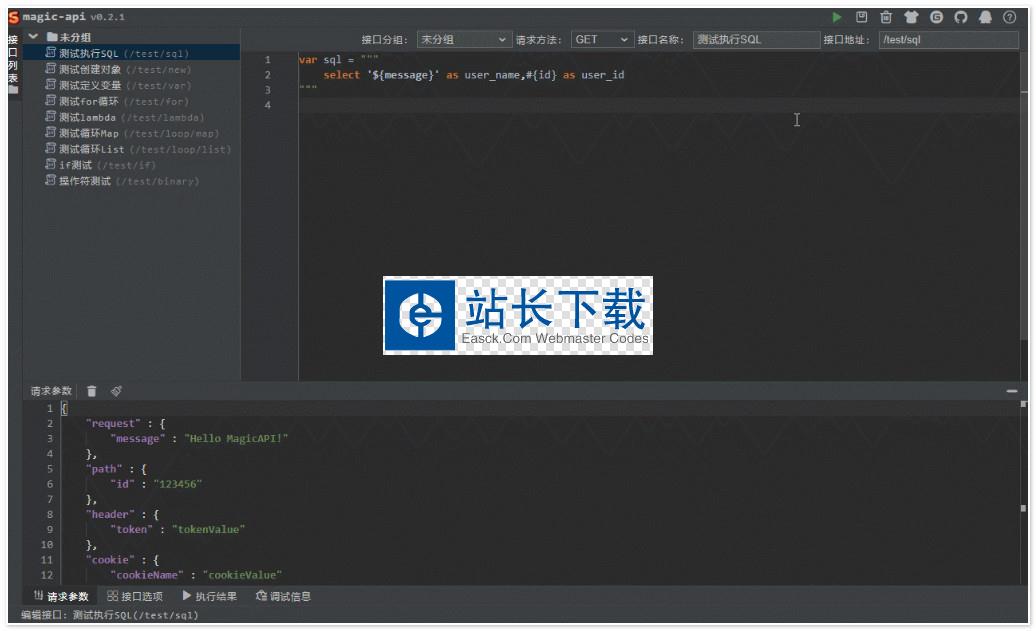Screen dimensions: 1036x631
Task: Run the API with green play icon
Action: tap(837, 17)
